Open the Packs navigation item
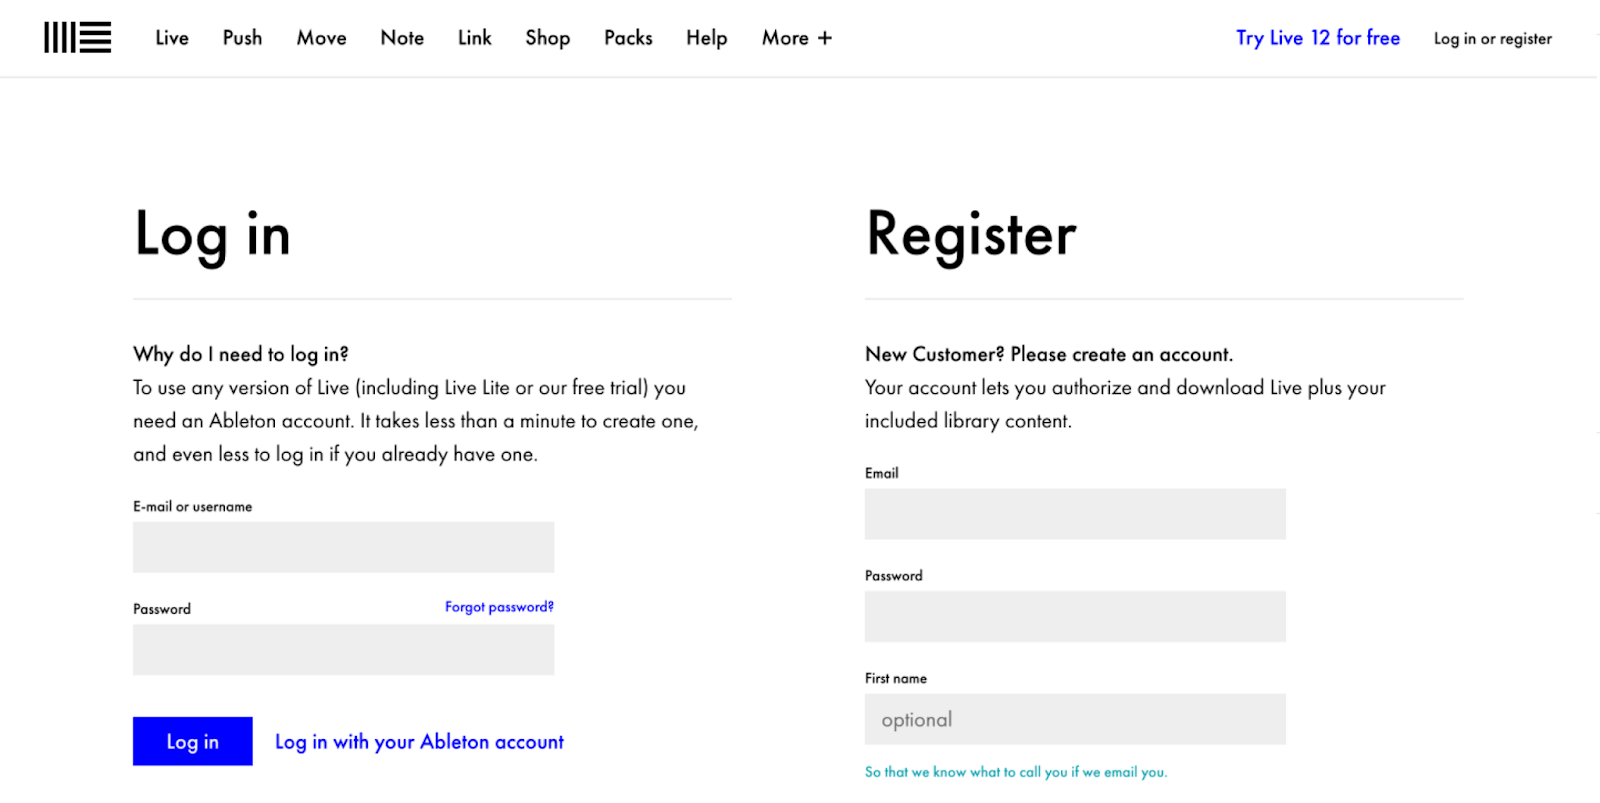Screen dimensions: 1600x803 click(628, 38)
